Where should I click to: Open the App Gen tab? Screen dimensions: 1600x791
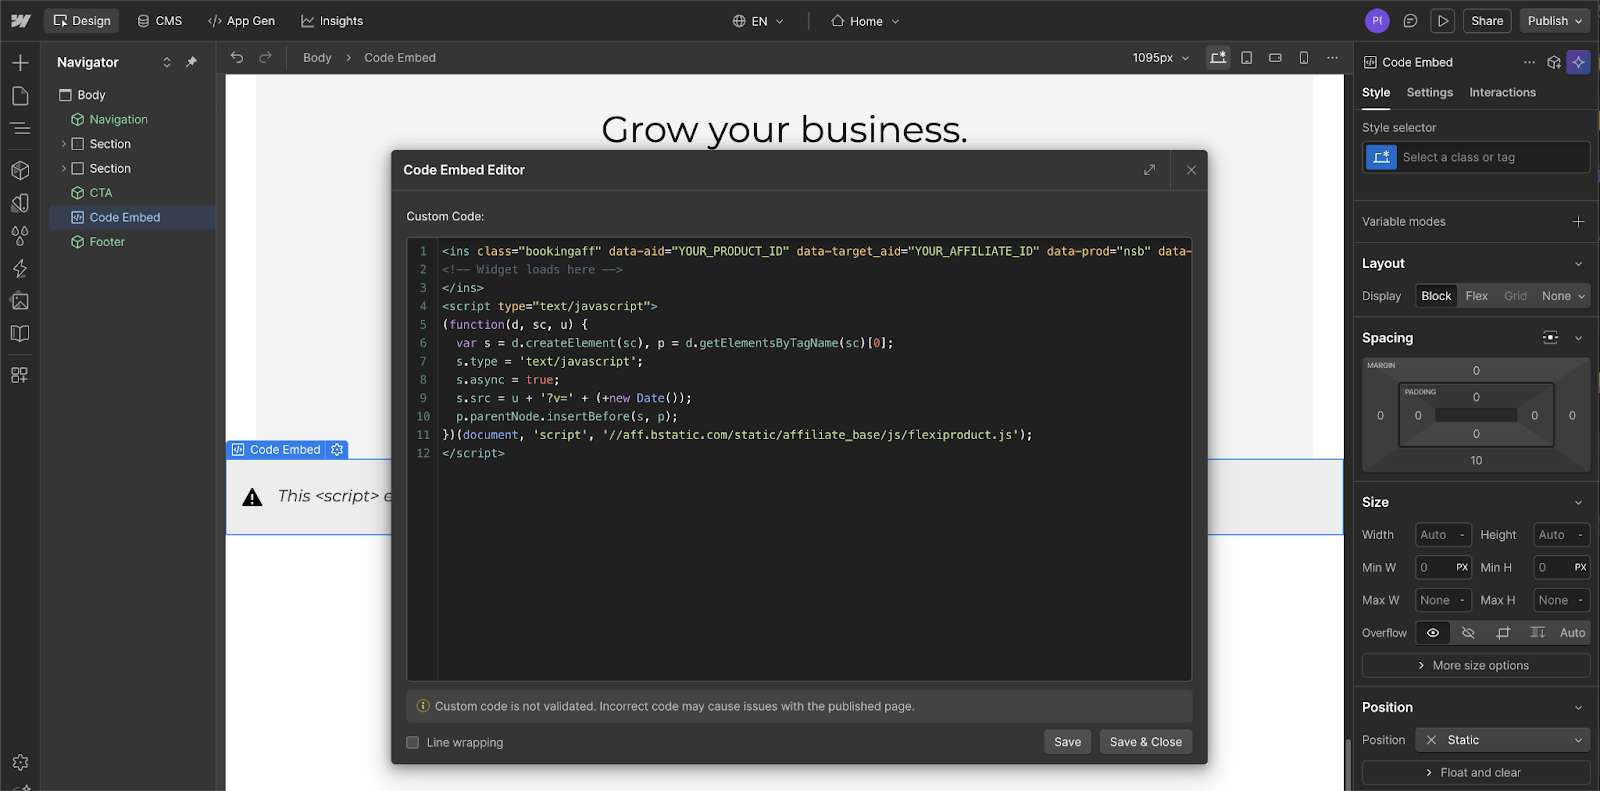click(x=241, y=21)
